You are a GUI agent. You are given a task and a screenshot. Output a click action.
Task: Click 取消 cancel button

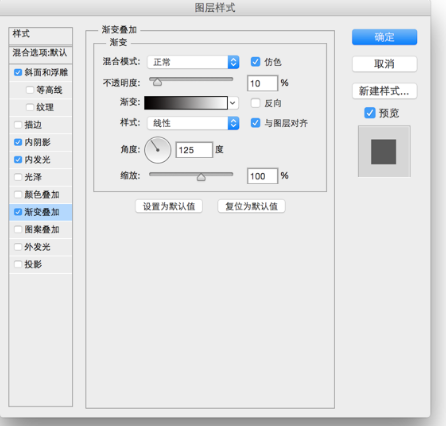coord(384,64)
